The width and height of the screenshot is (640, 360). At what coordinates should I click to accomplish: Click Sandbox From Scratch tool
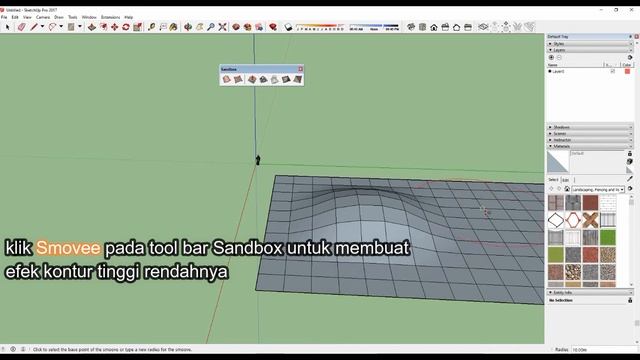[238, 79]
